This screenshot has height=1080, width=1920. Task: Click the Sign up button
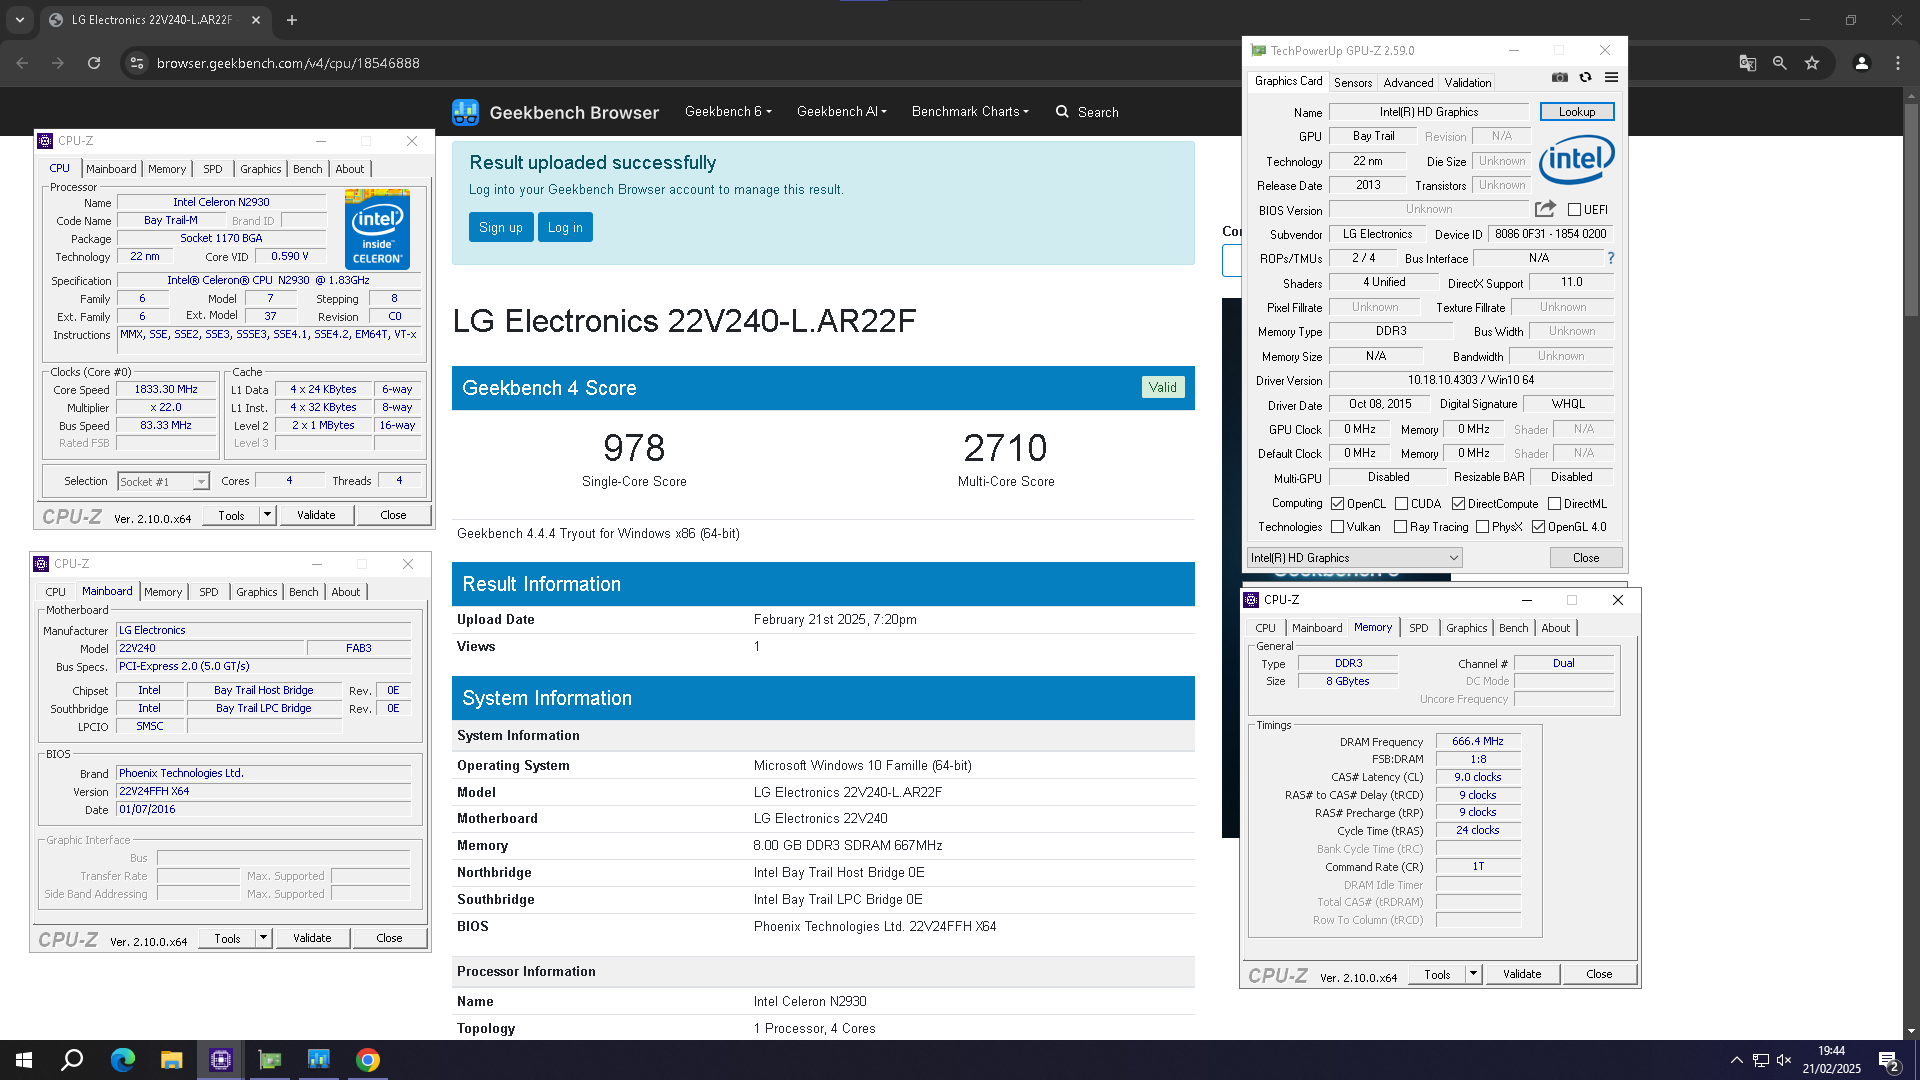pos(501,227)
